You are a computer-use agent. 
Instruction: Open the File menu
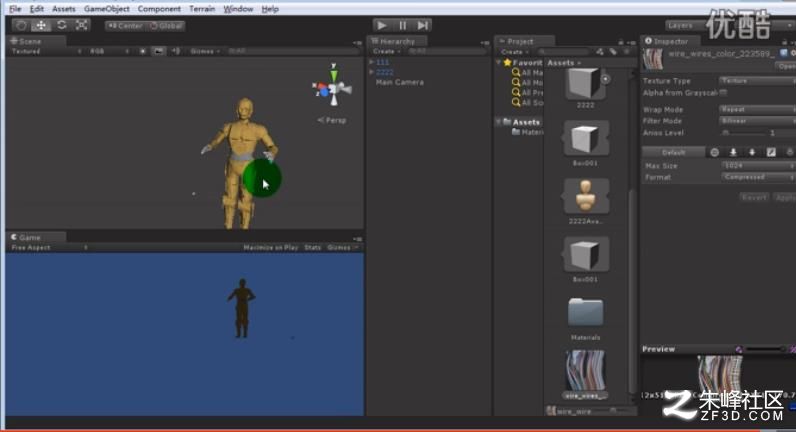pos(15,9)
